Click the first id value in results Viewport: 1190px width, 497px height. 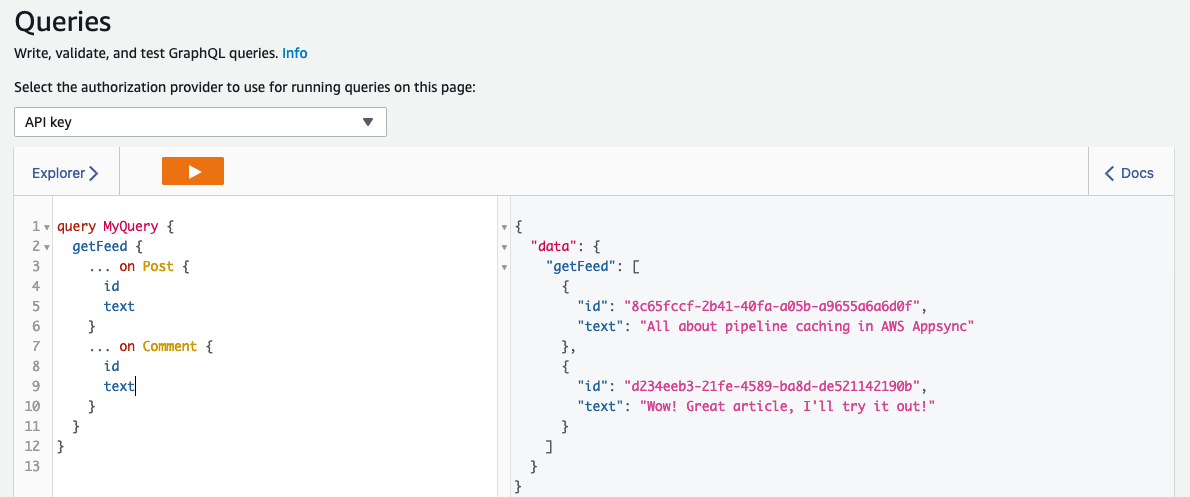[x=772, y=307]
